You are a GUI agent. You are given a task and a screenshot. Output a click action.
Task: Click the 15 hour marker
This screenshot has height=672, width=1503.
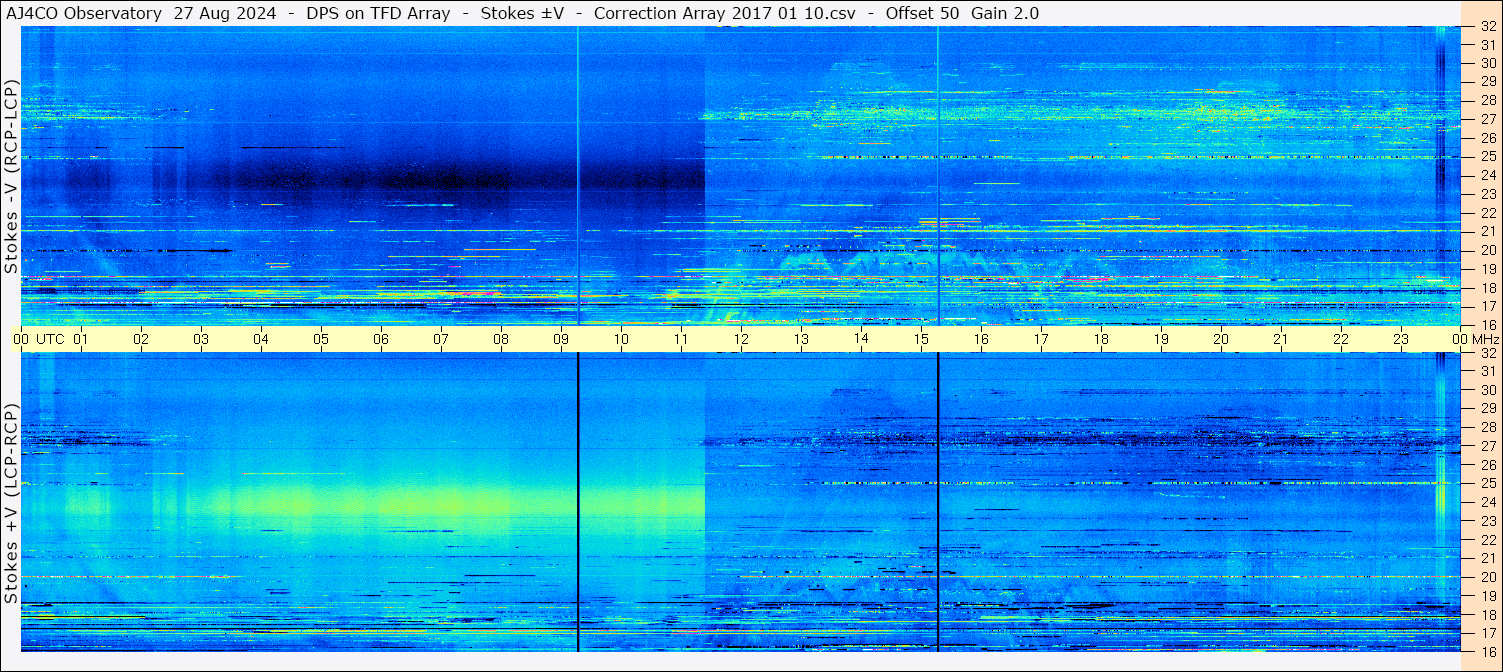coord(921,339)
